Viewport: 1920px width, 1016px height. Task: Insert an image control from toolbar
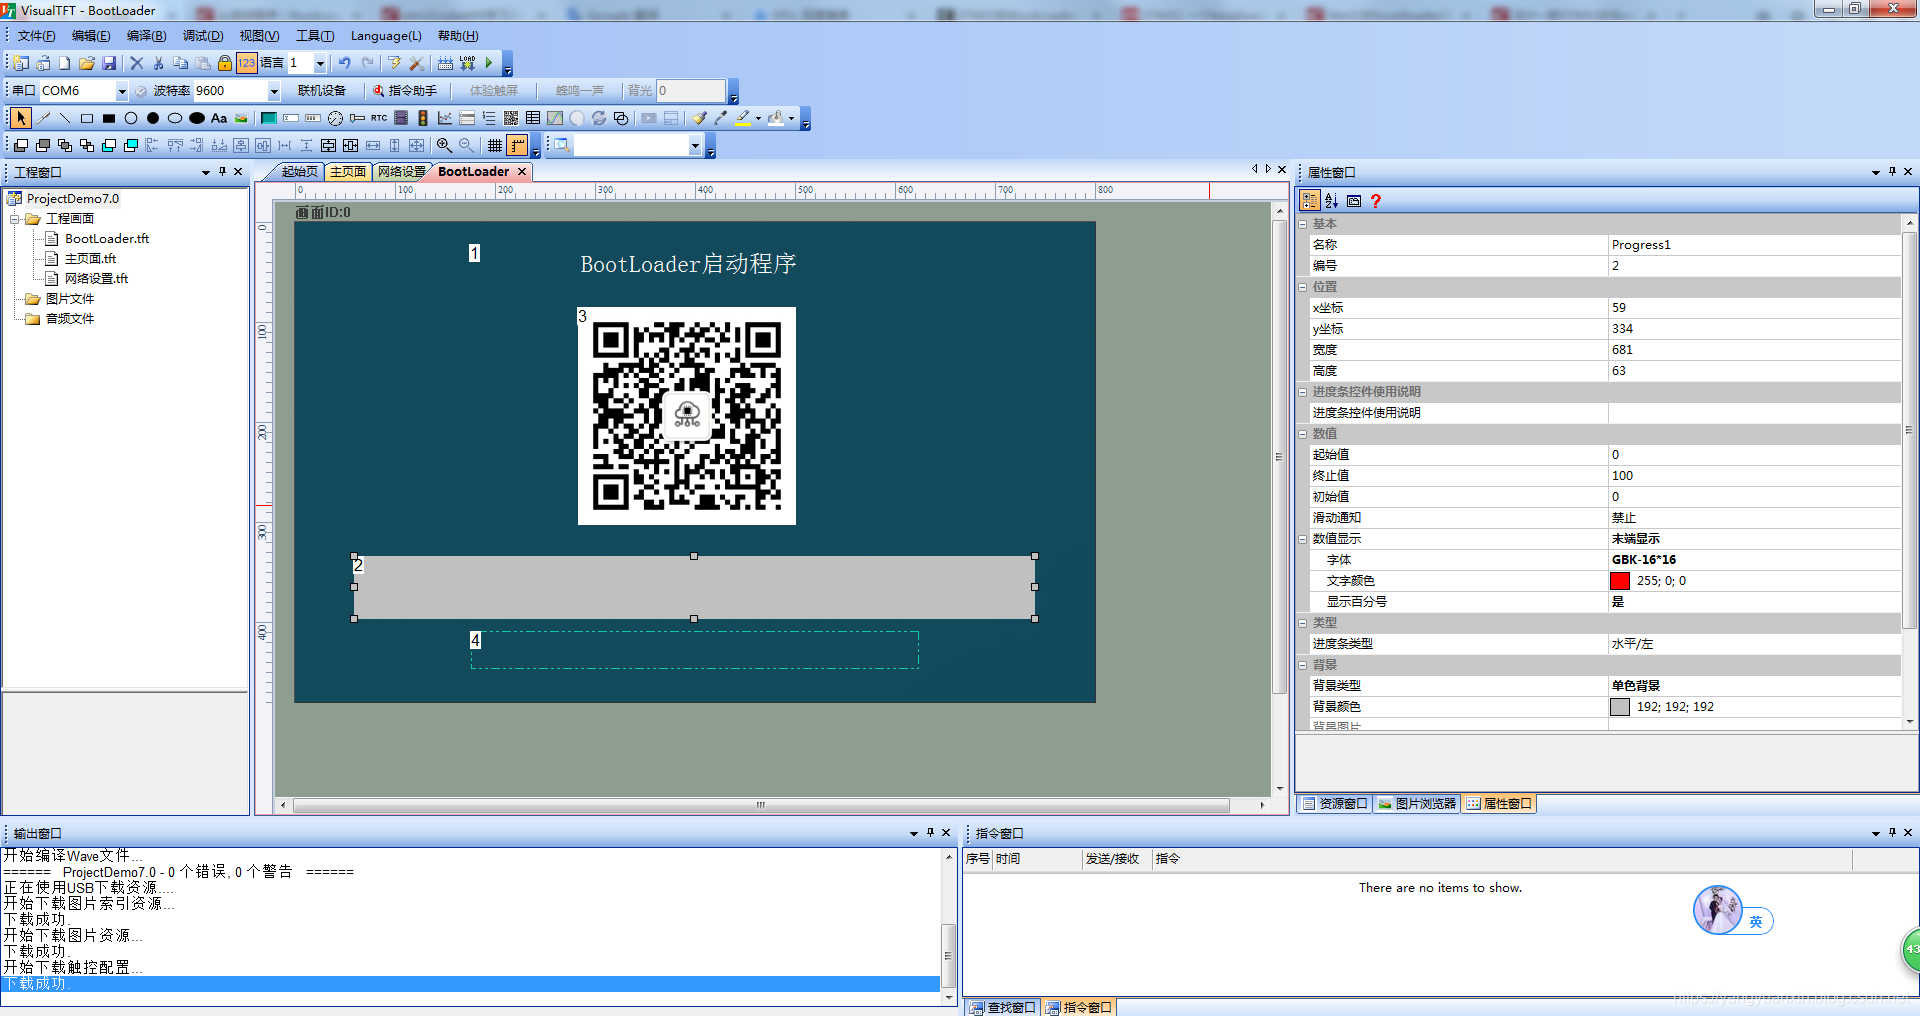tap(241, 118)
